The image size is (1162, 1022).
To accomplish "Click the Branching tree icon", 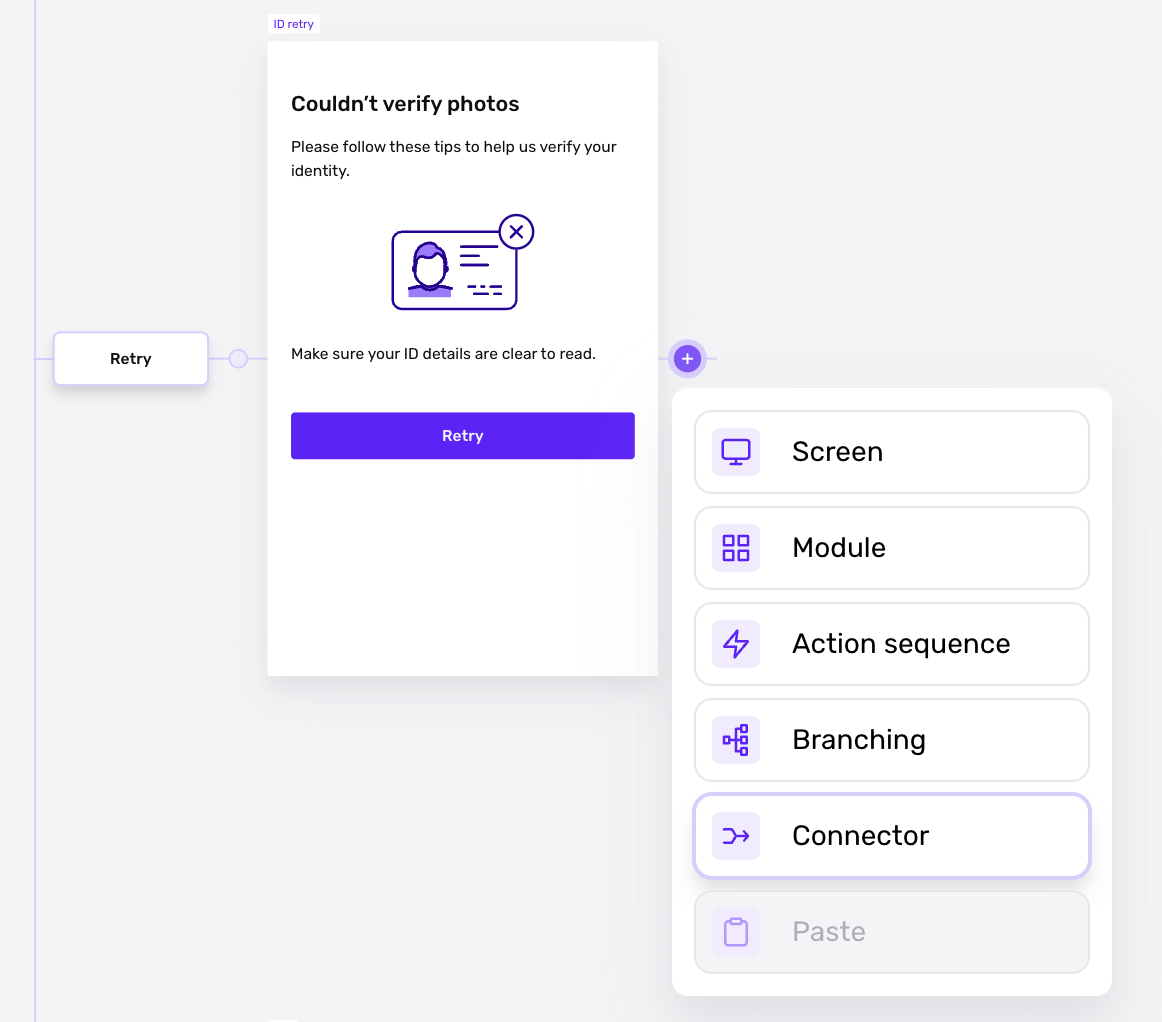I will (736, 740).
